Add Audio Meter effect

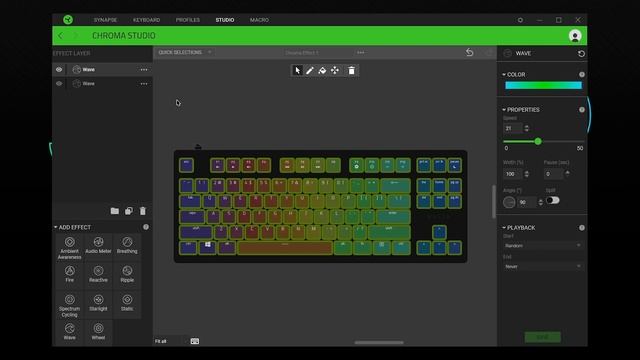98,247
